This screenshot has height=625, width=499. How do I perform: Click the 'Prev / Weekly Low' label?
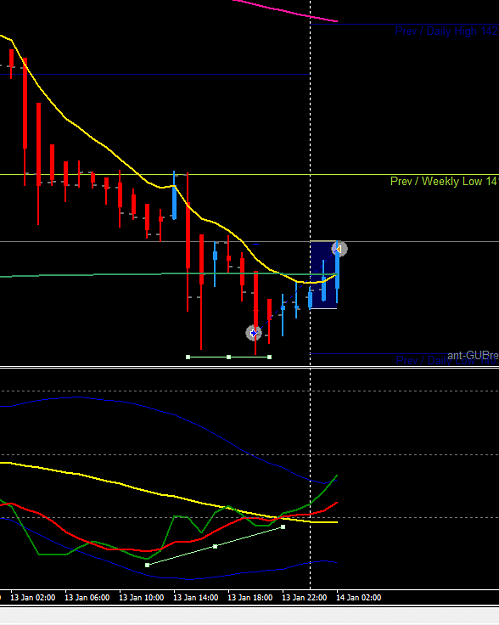pos(444,181)
